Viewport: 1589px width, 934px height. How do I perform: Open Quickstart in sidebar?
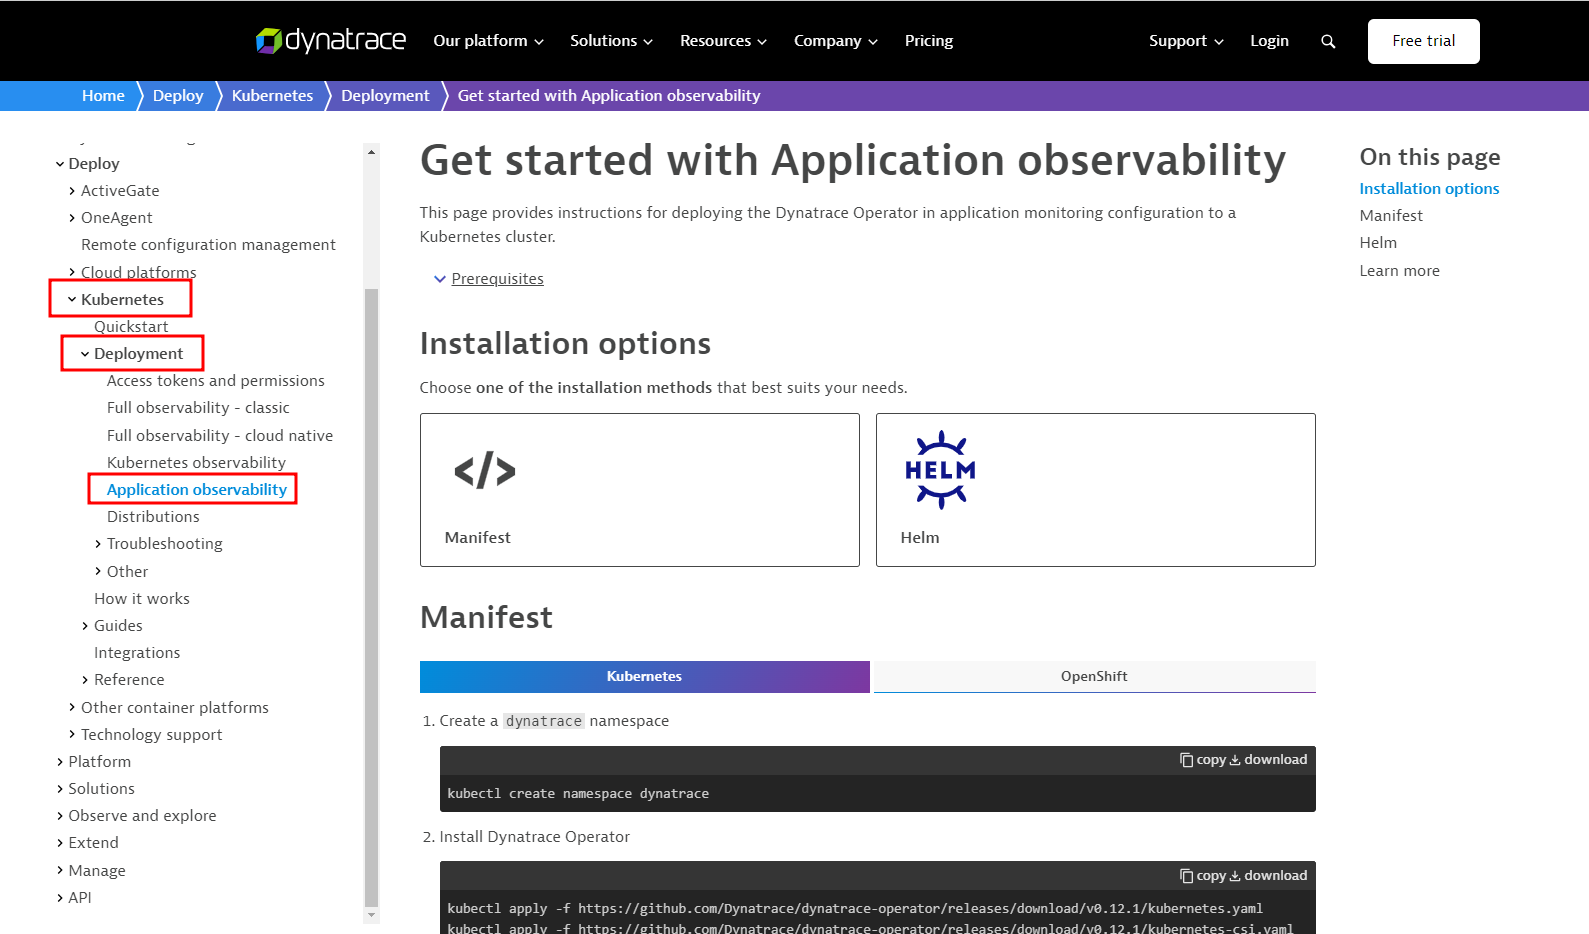pyautogui.click(x=131, y=327)
